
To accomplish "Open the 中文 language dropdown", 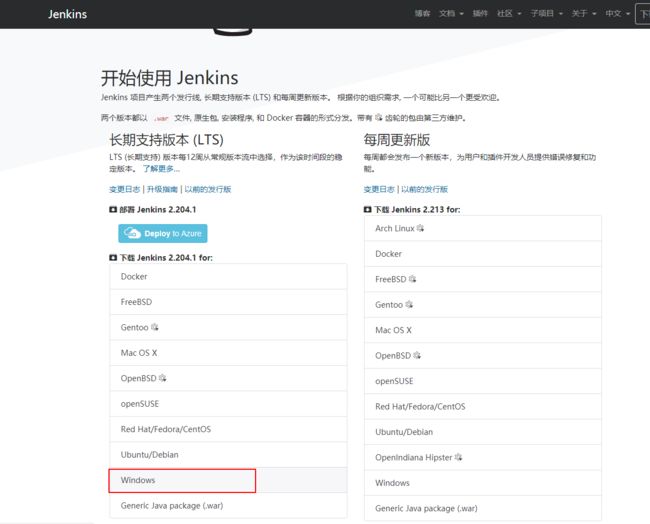I will point(617,14).
